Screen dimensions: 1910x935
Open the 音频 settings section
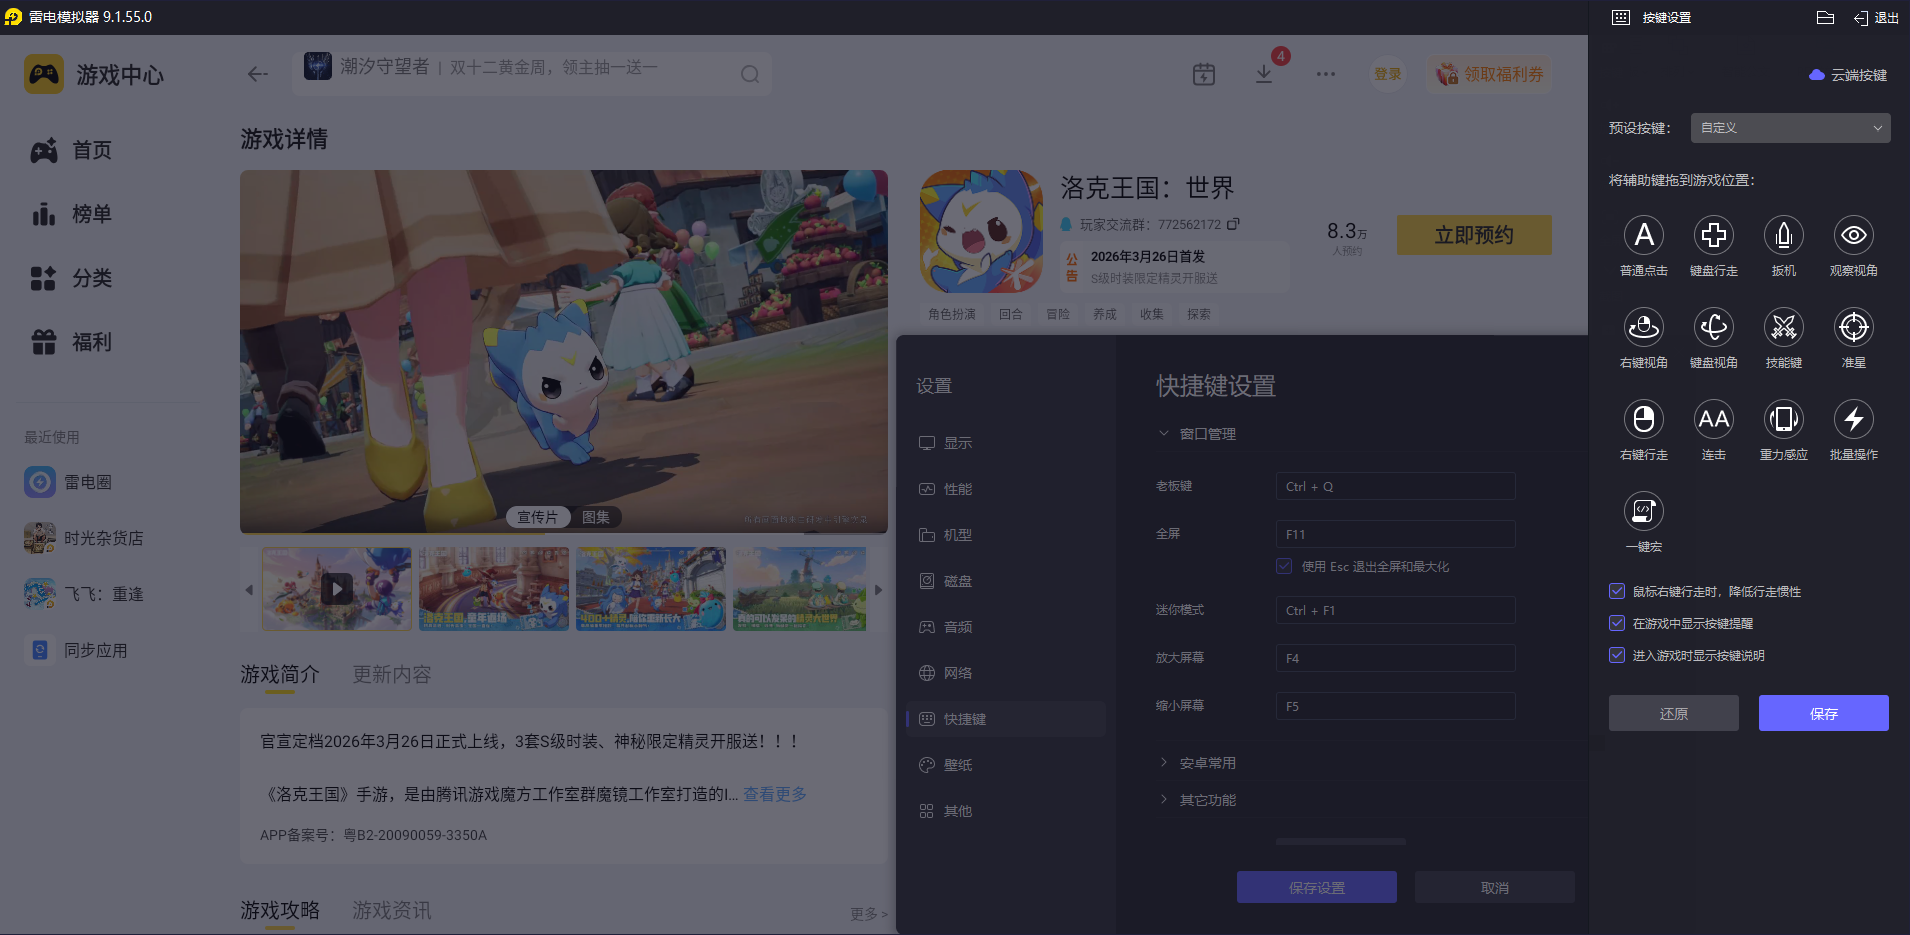click(957, 626)
